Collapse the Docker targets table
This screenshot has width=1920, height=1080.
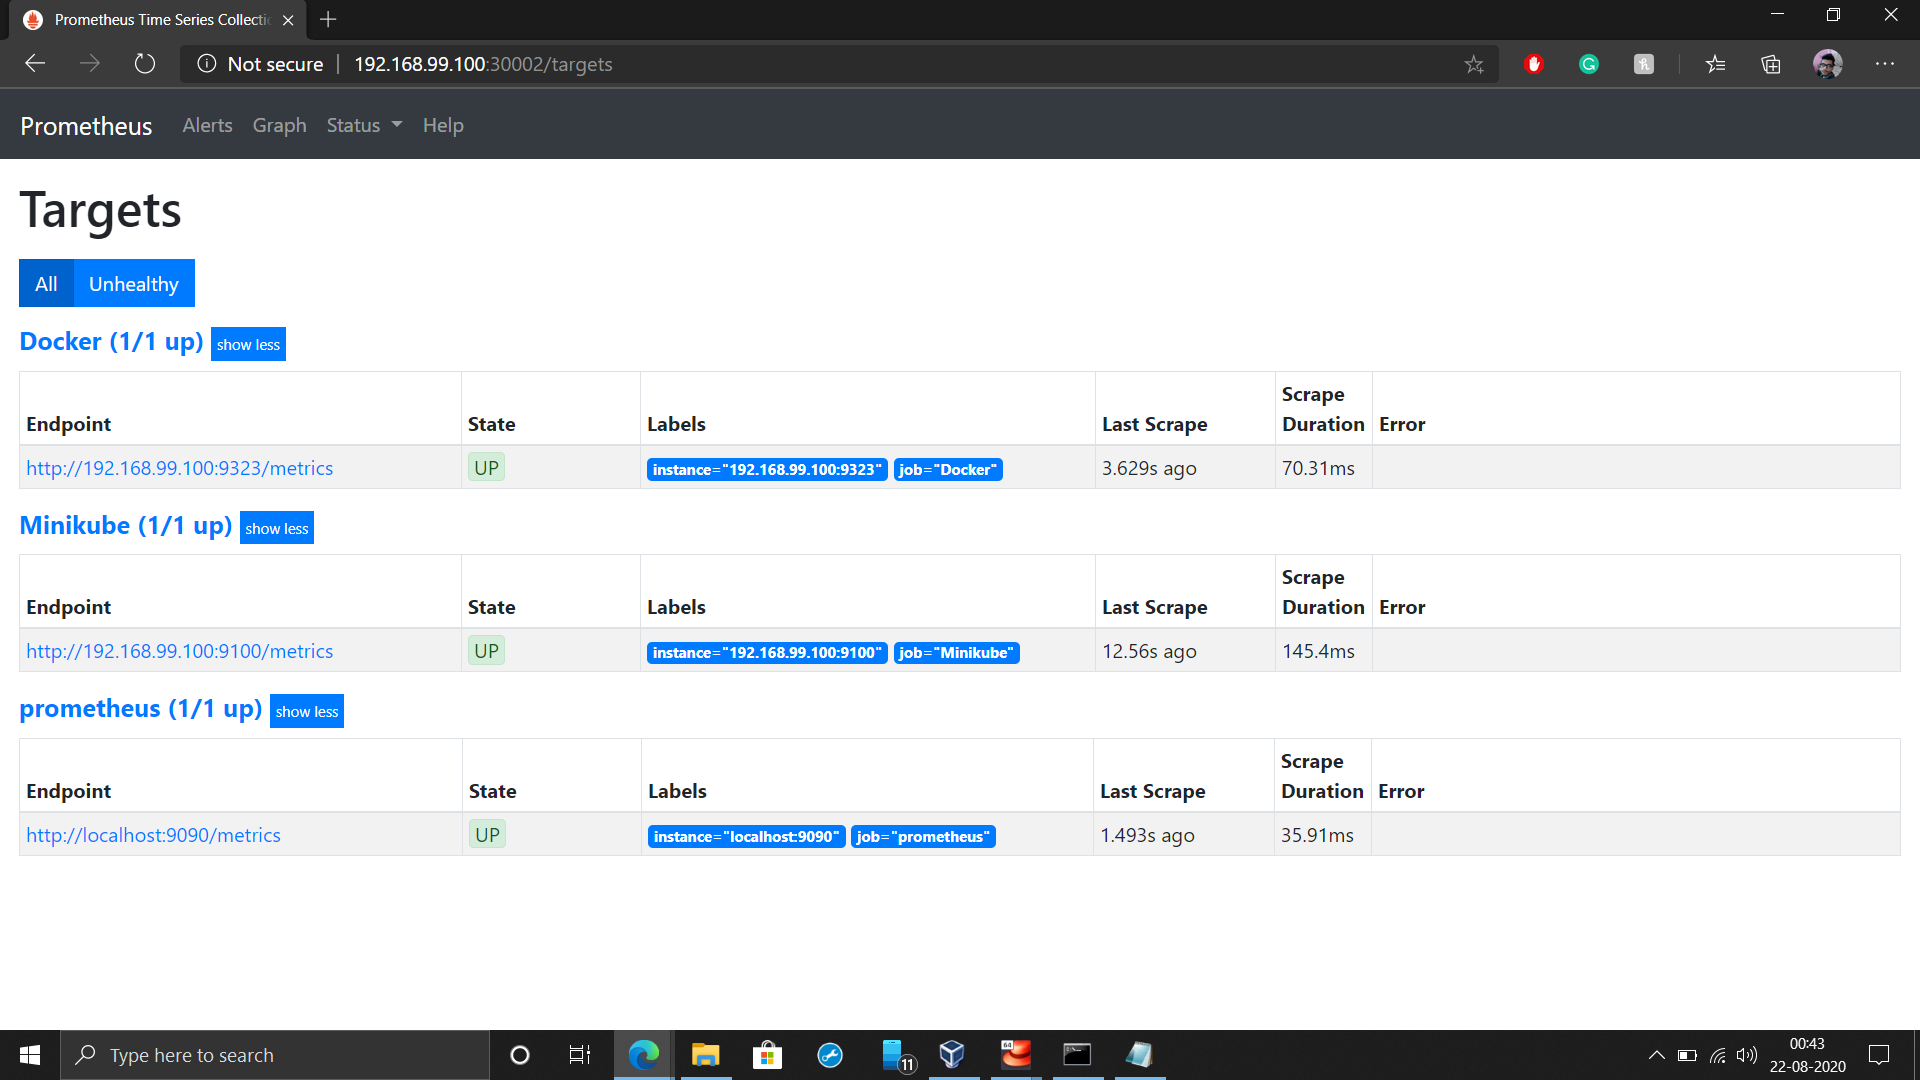248,344
